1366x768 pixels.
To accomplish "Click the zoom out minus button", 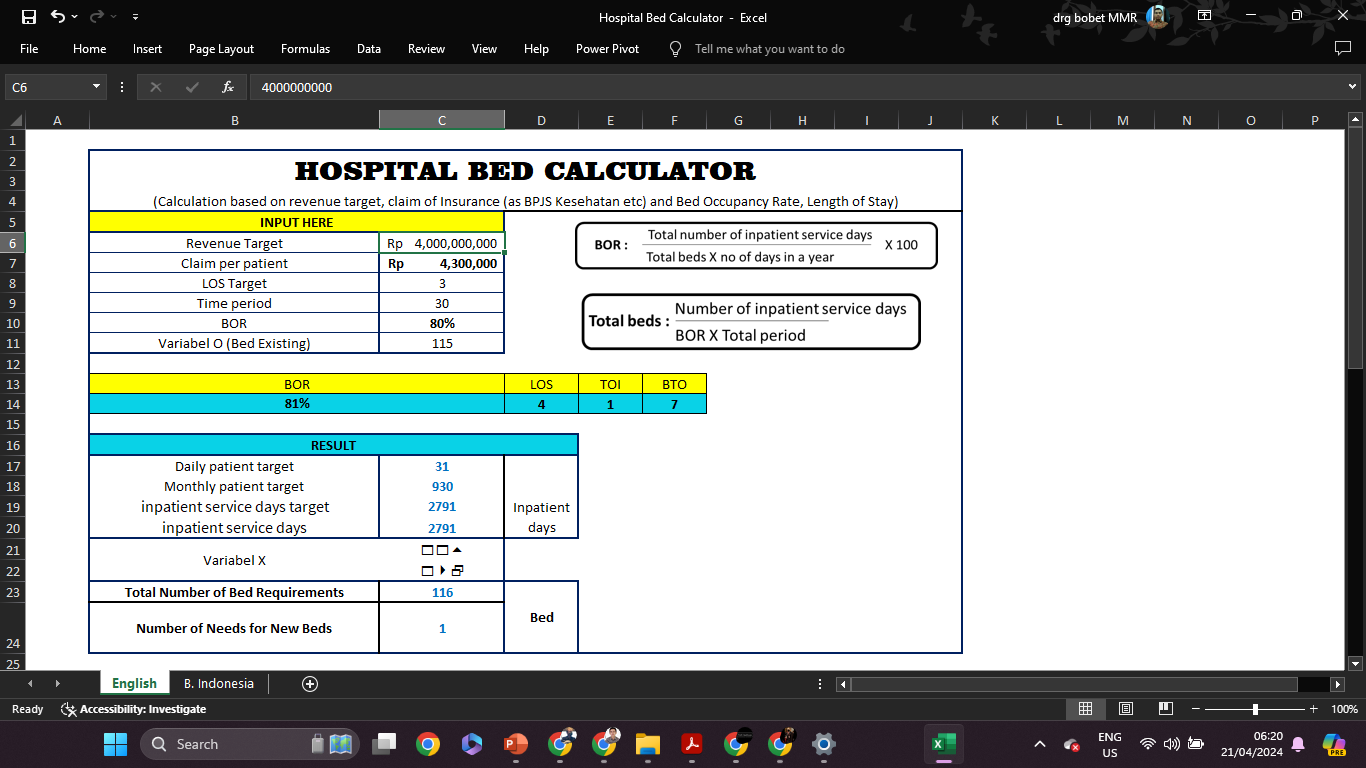I will (1196, 709).
